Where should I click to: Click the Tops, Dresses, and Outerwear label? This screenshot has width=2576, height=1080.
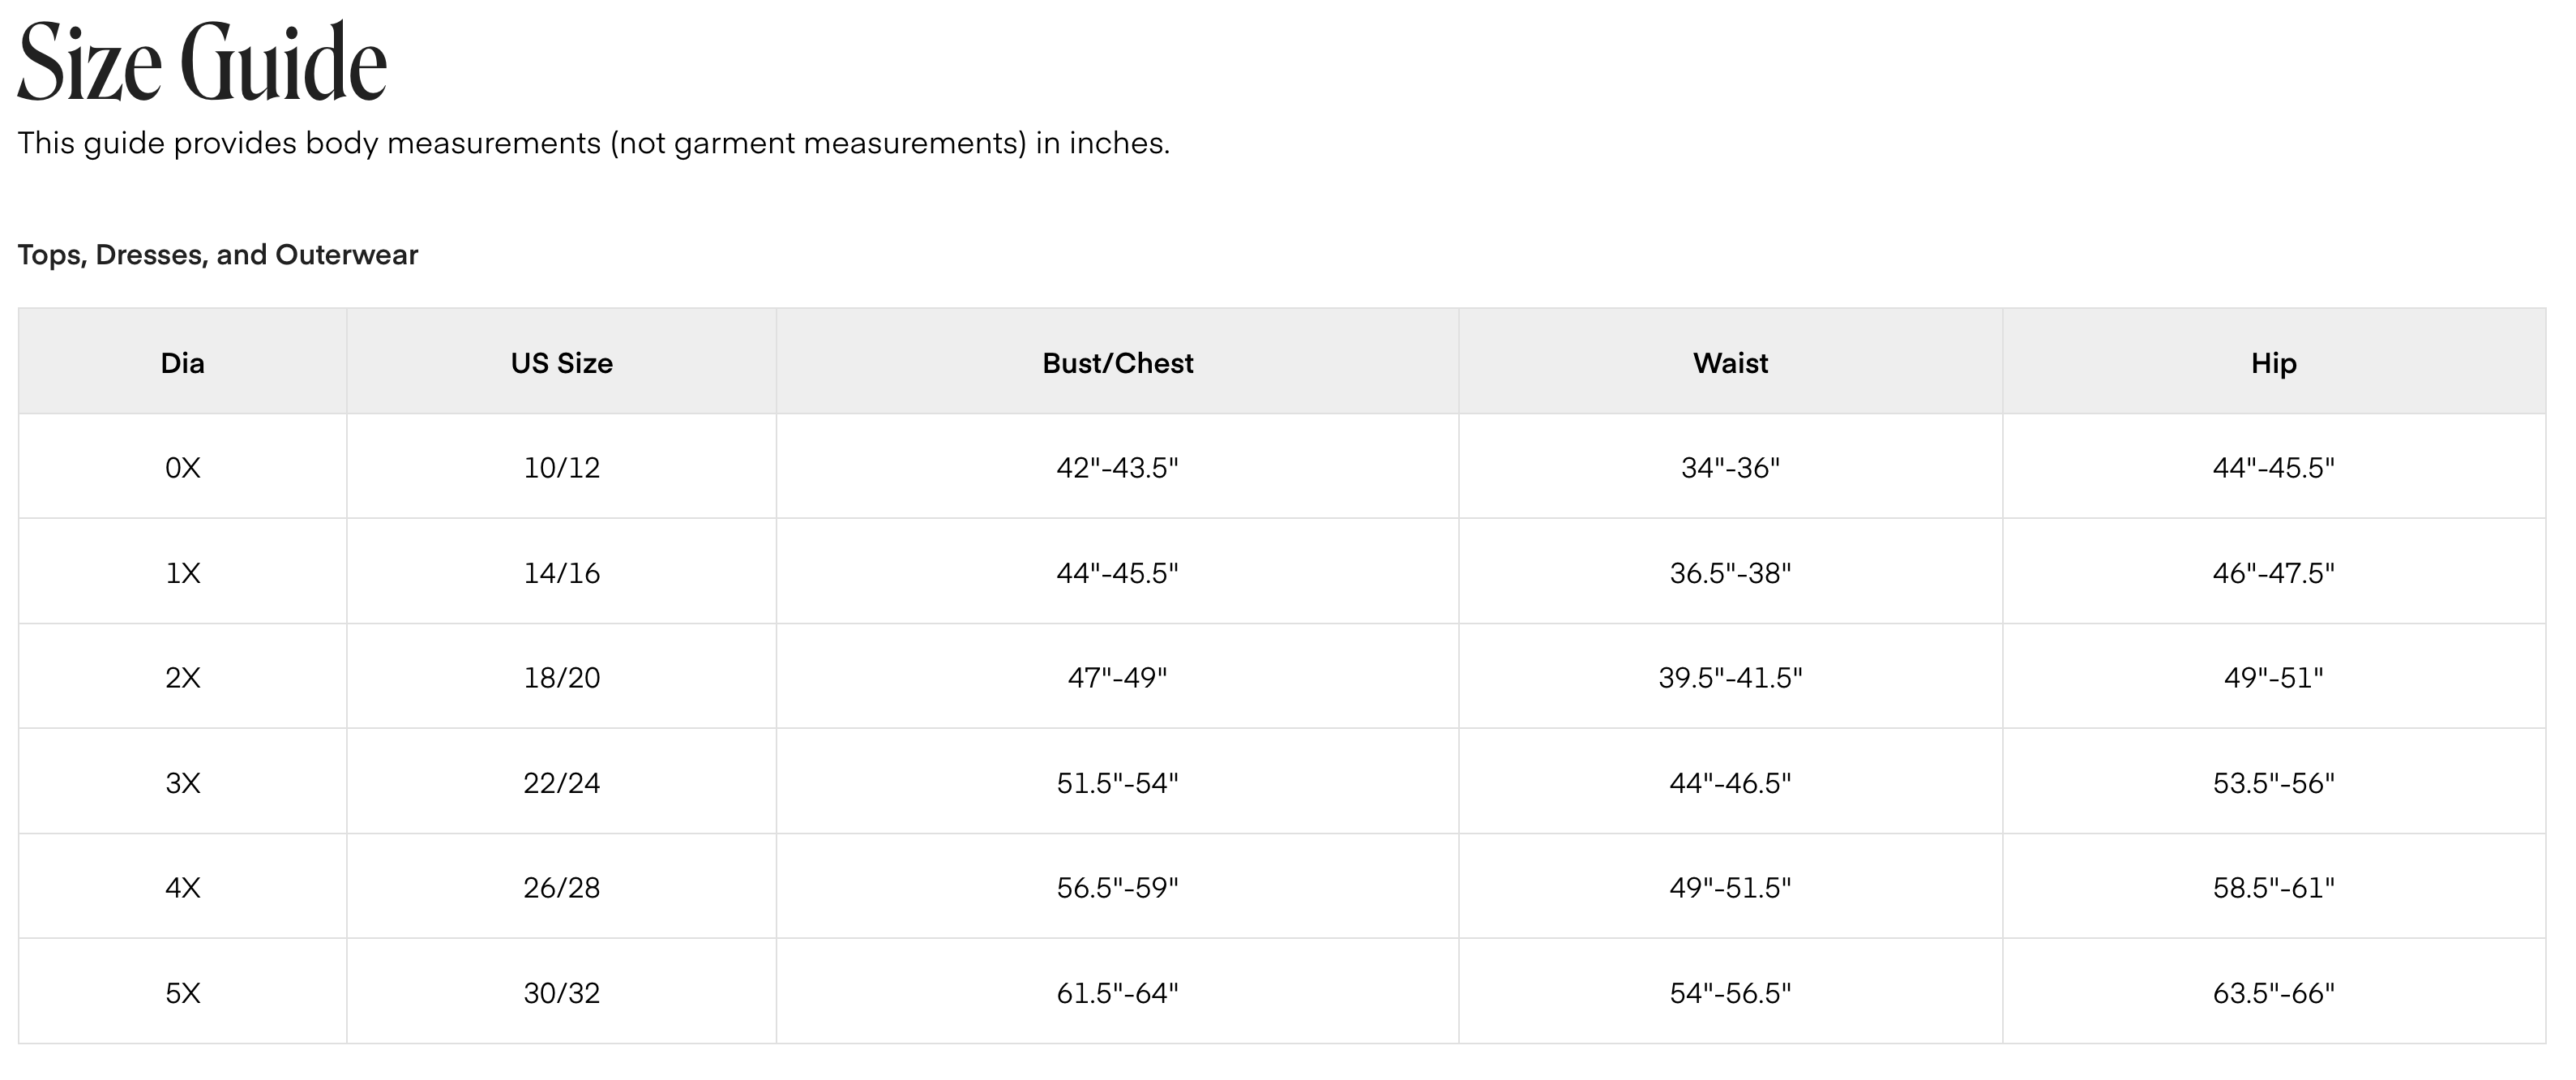click(218, 255)
